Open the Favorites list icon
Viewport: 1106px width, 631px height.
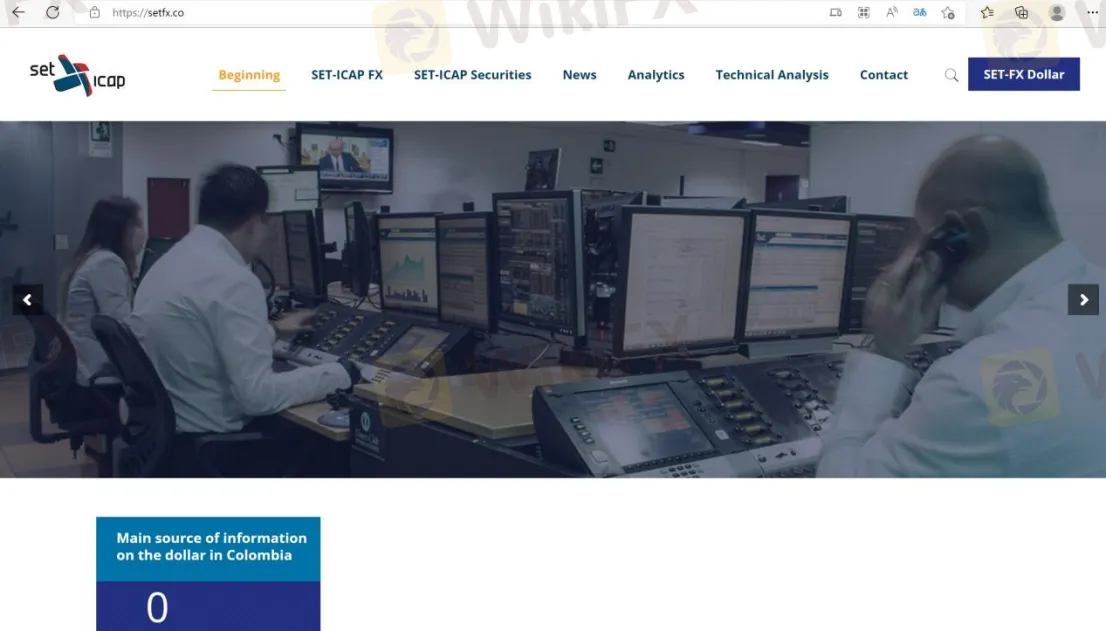(987, 12)
